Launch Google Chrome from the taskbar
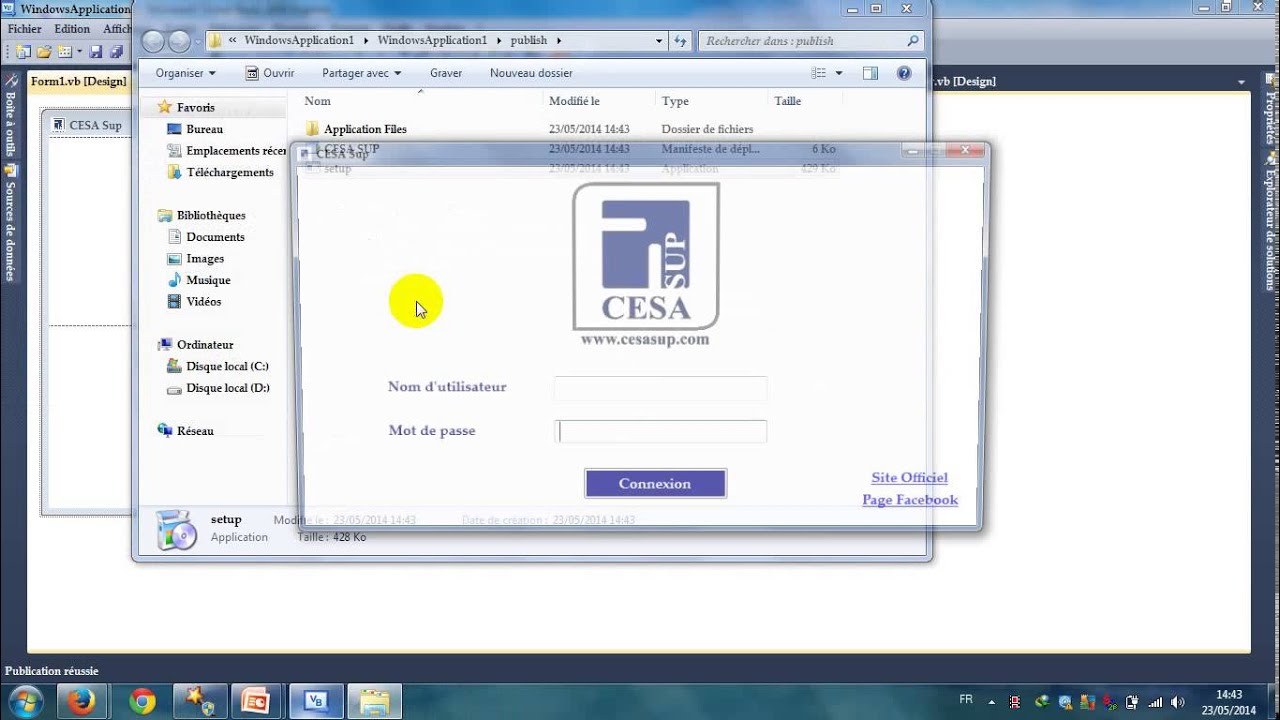The image size is (1280, 720). coord(142,701)
